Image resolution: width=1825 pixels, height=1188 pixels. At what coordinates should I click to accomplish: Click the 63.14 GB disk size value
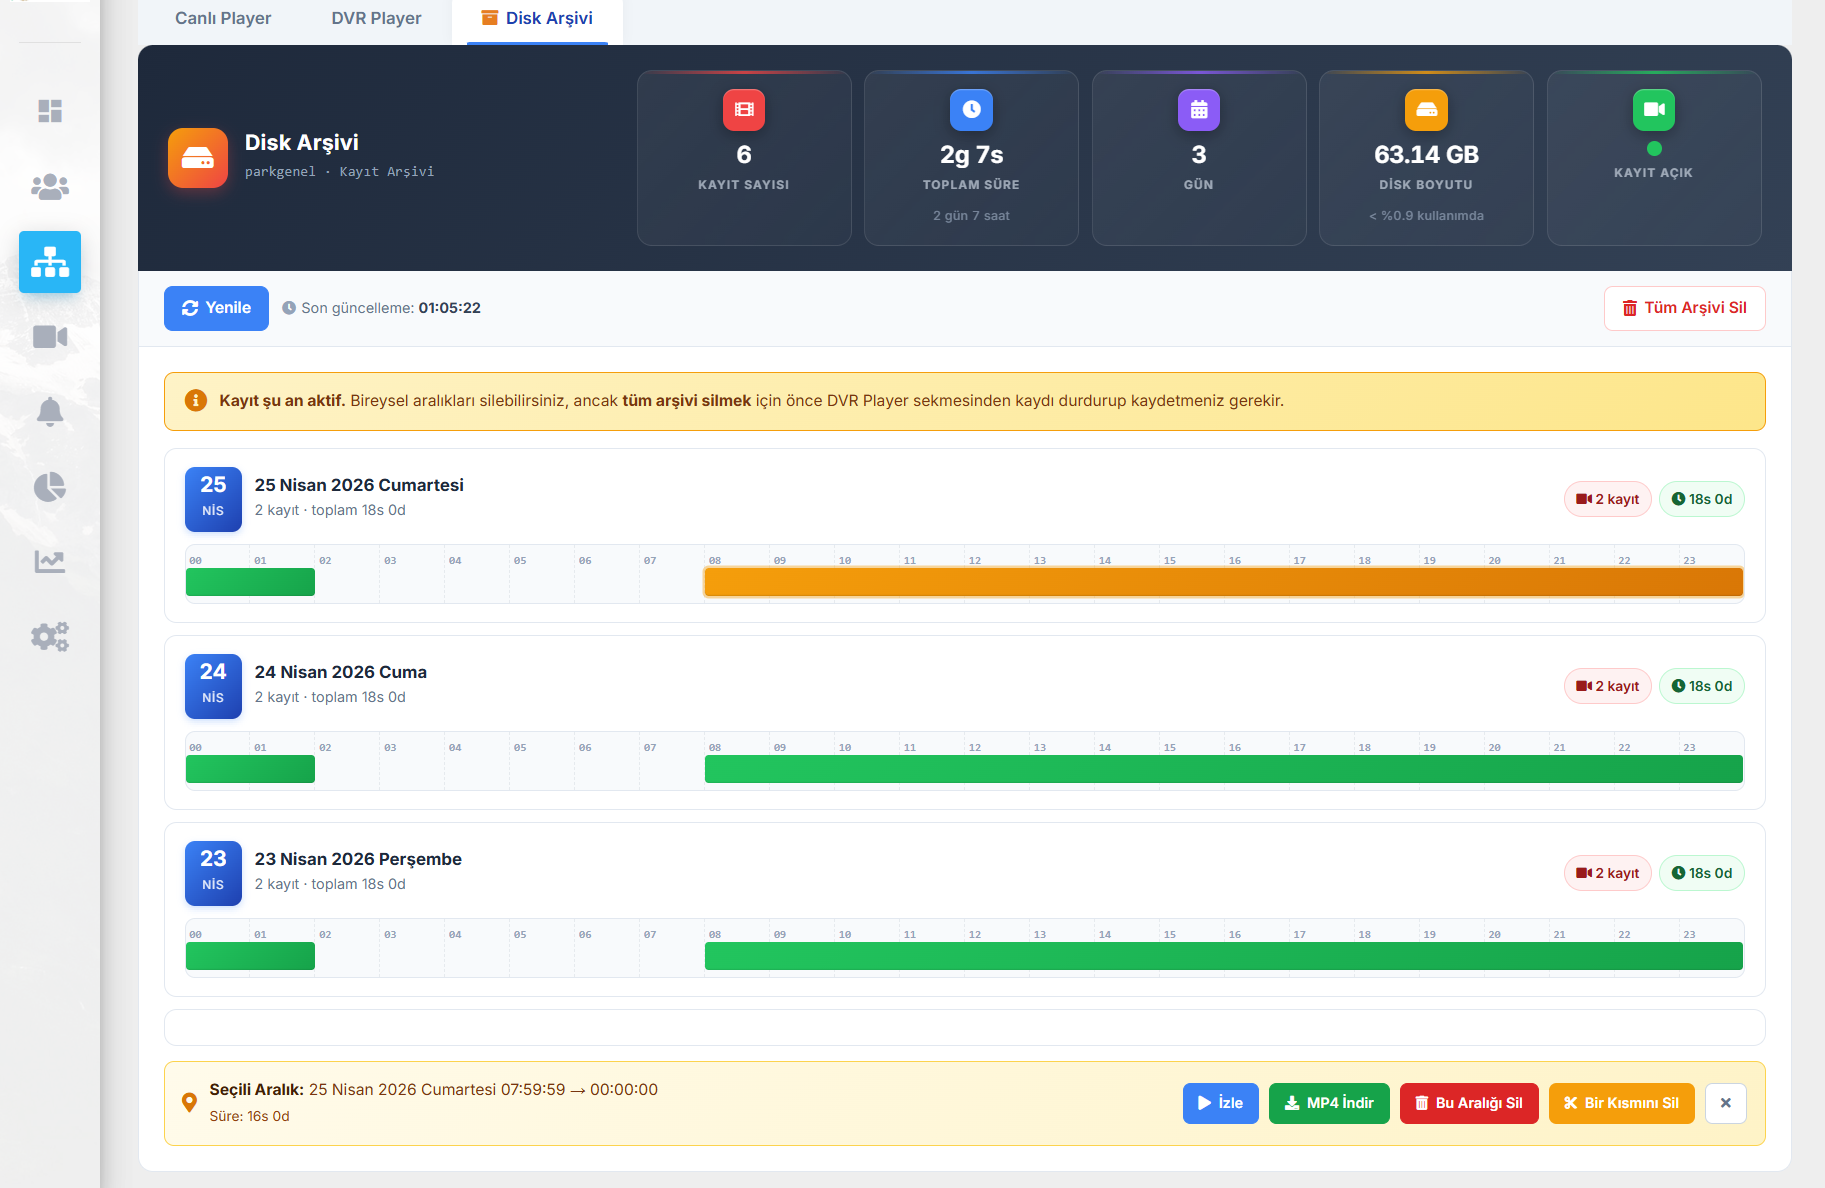pyautogui.click(x=1426, y=155)
